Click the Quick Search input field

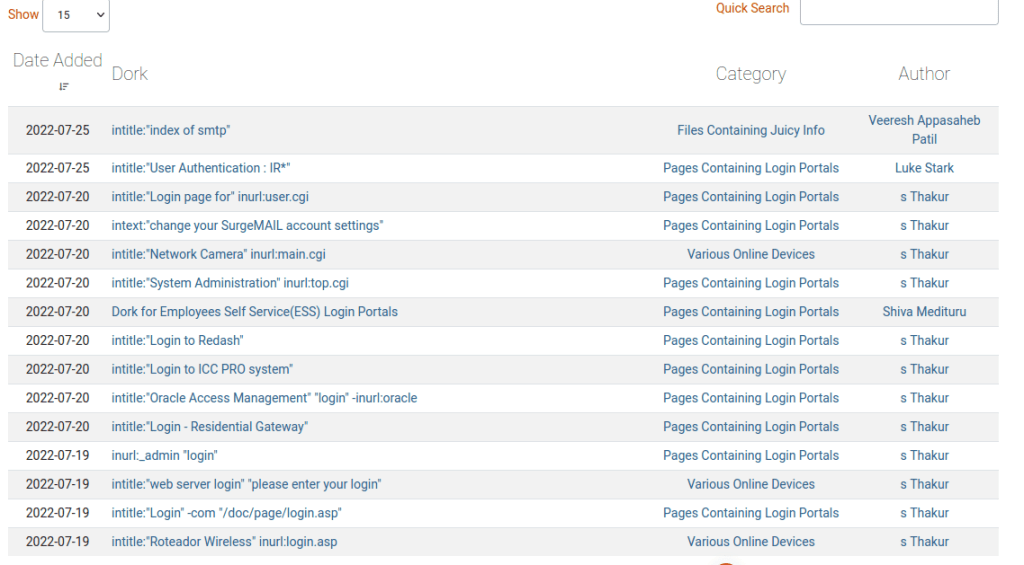click(898, 10)
